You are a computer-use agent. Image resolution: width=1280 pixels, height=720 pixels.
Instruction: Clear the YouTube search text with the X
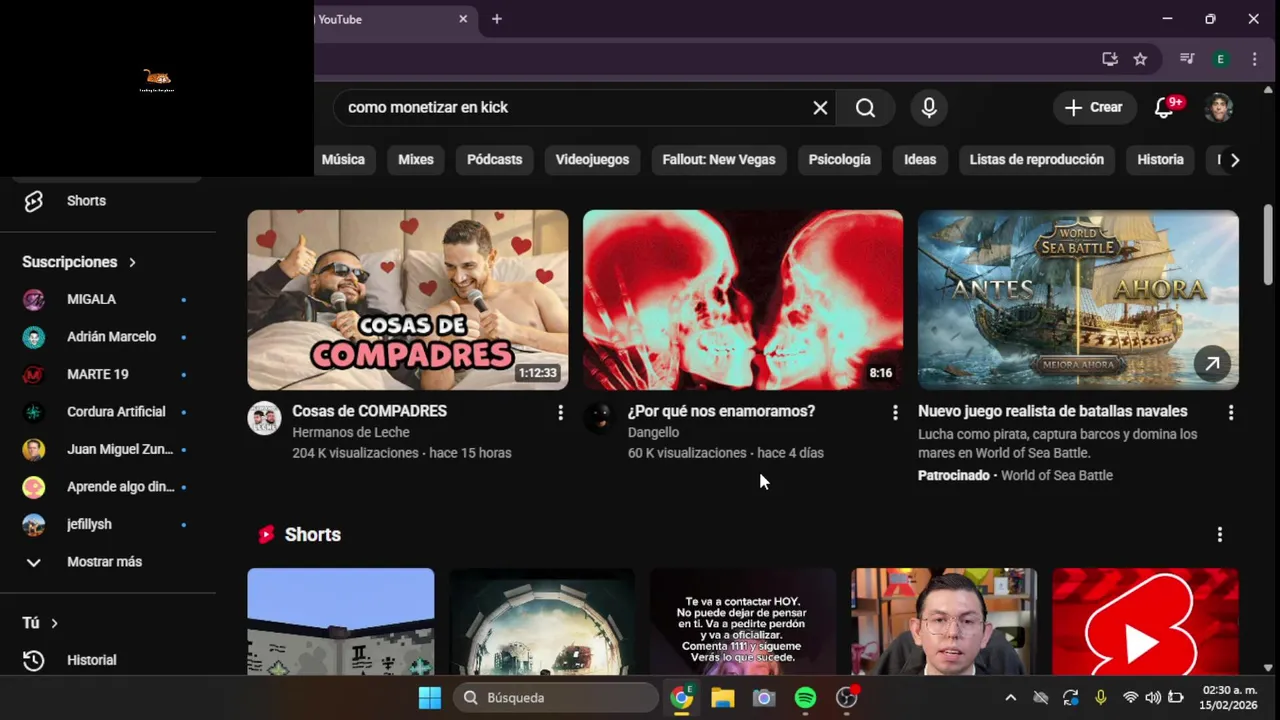tap(820, 108)
